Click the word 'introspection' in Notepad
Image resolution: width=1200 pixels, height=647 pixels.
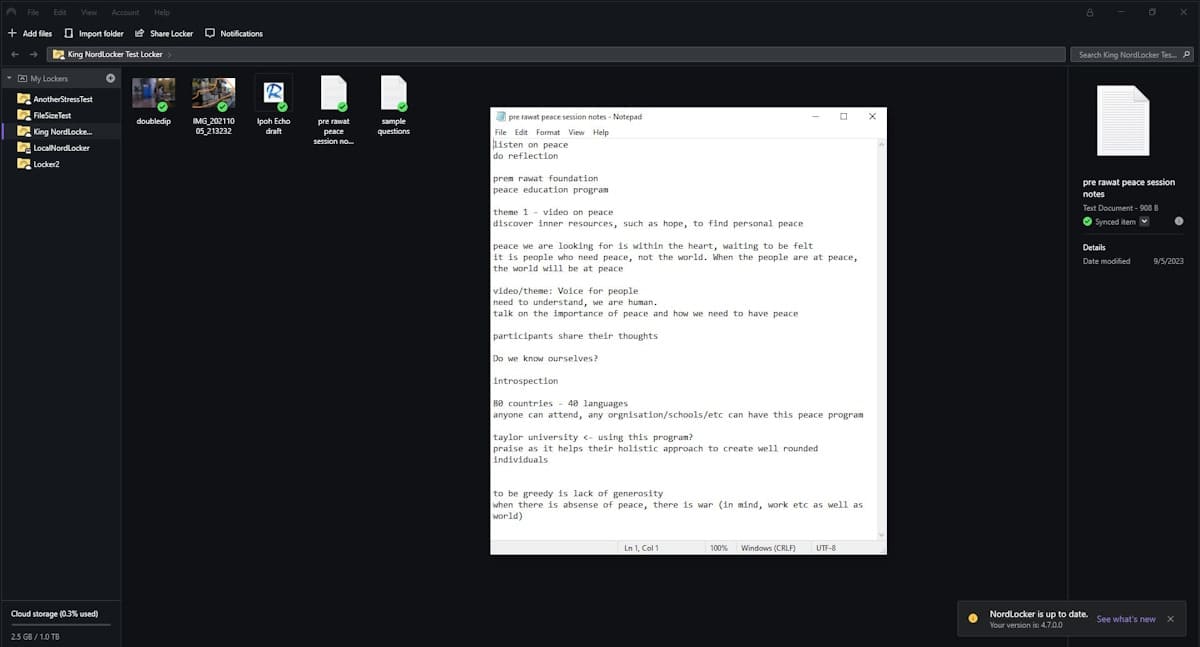click(x=525, y=381)
